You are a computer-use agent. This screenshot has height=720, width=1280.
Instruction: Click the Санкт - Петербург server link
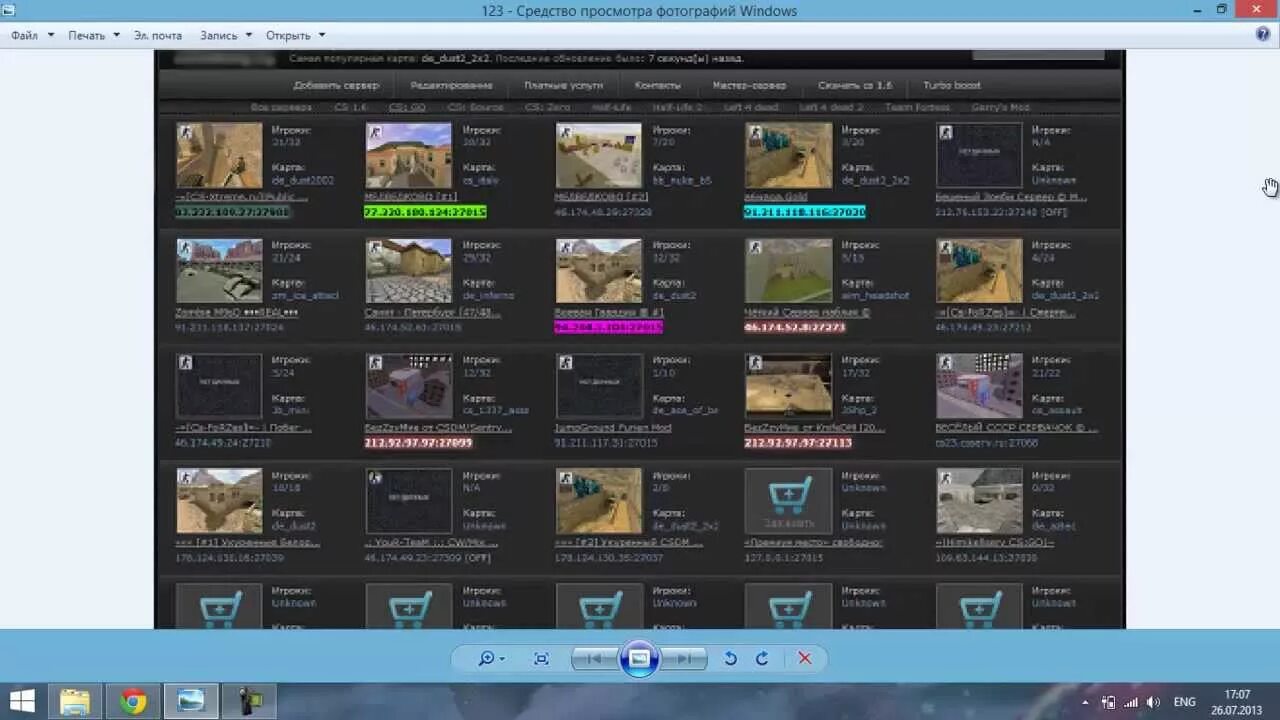pos(432,312)
